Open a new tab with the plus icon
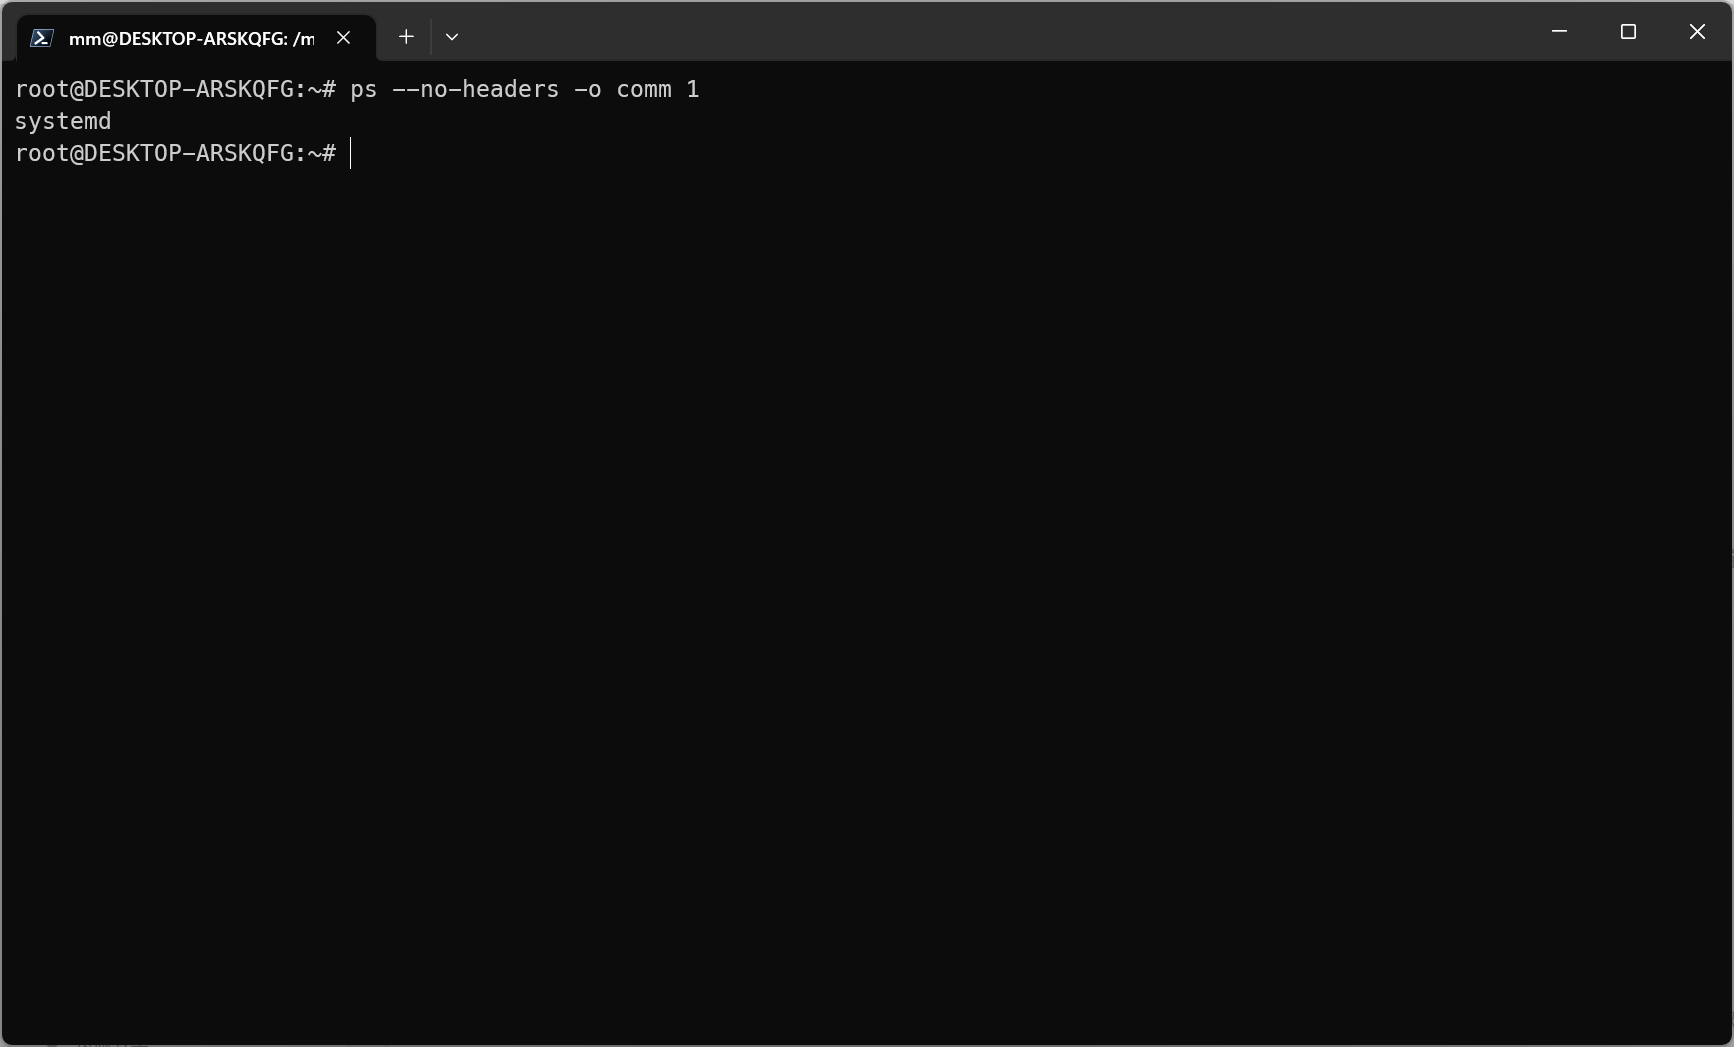The width and height of the screenshot is (1734, 1047). 406,37
